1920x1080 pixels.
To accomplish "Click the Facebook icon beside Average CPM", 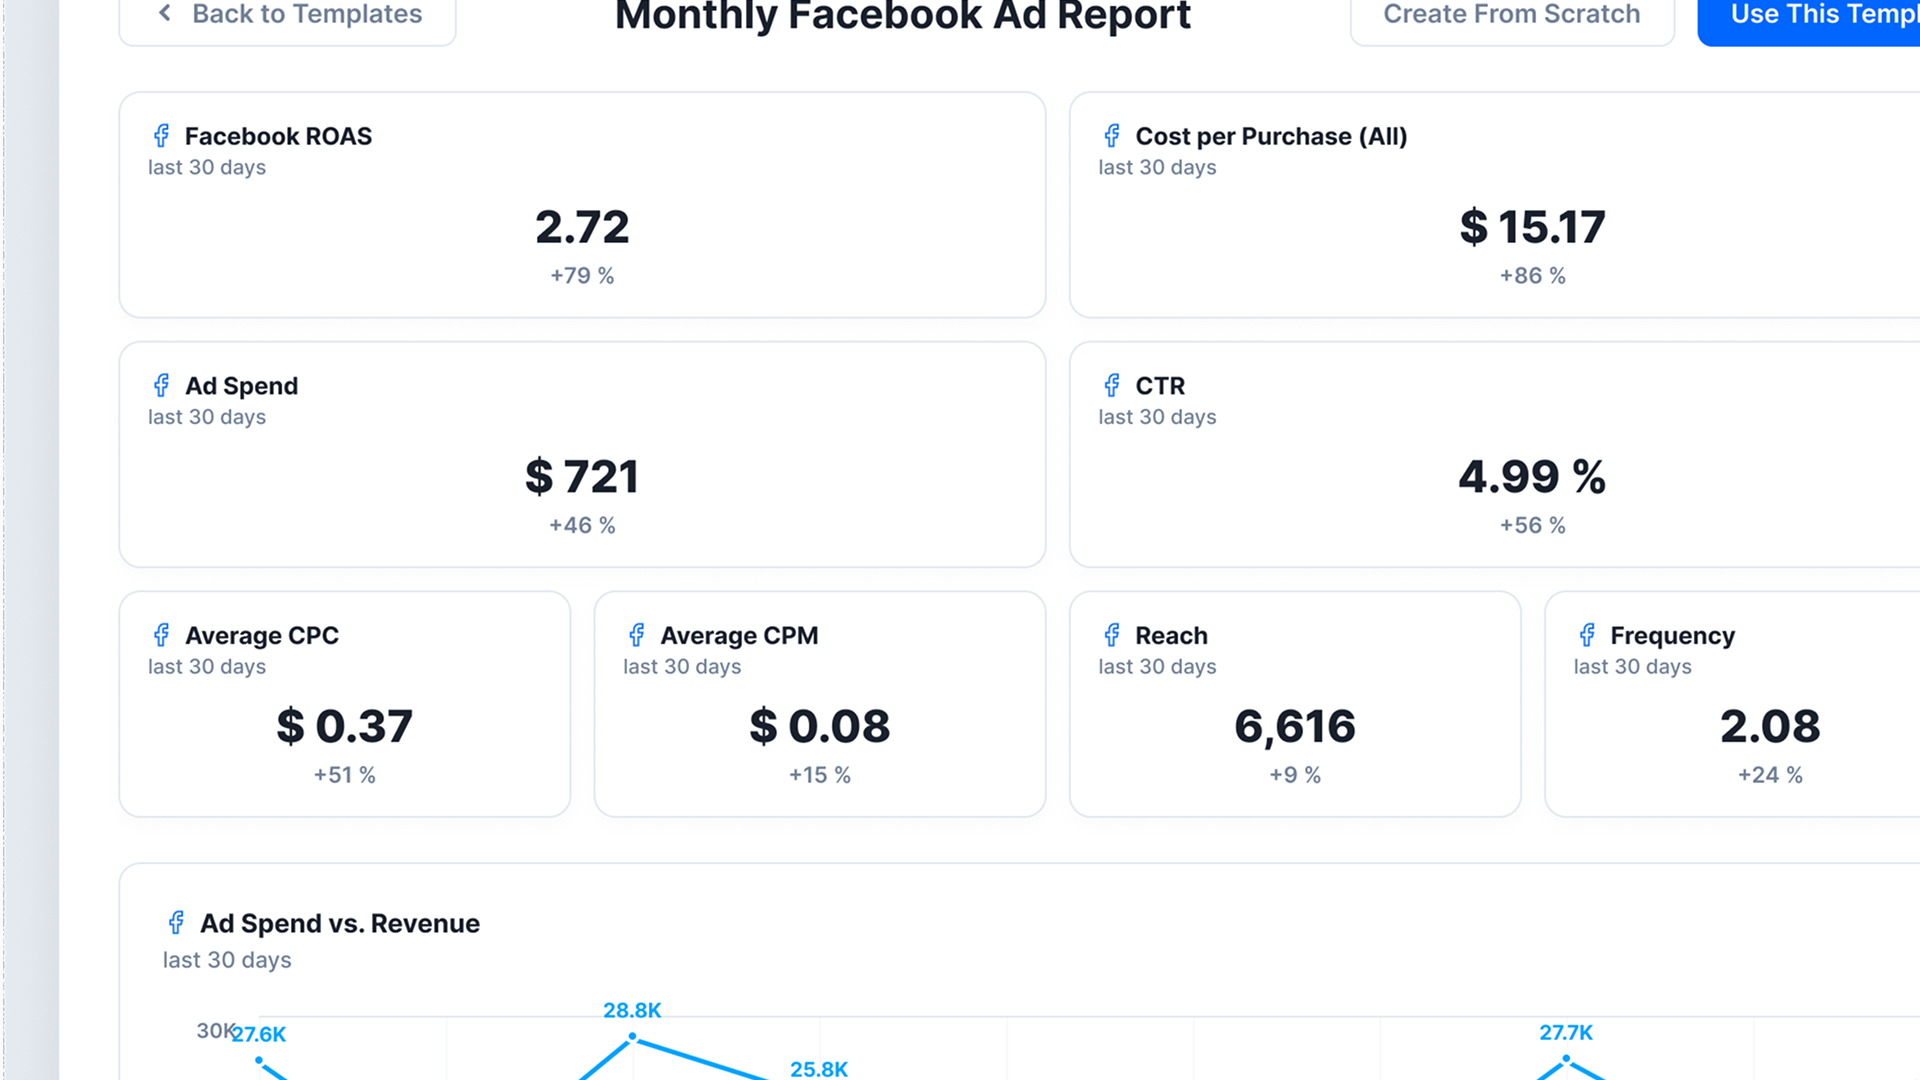I will click(x=636, y=635).
